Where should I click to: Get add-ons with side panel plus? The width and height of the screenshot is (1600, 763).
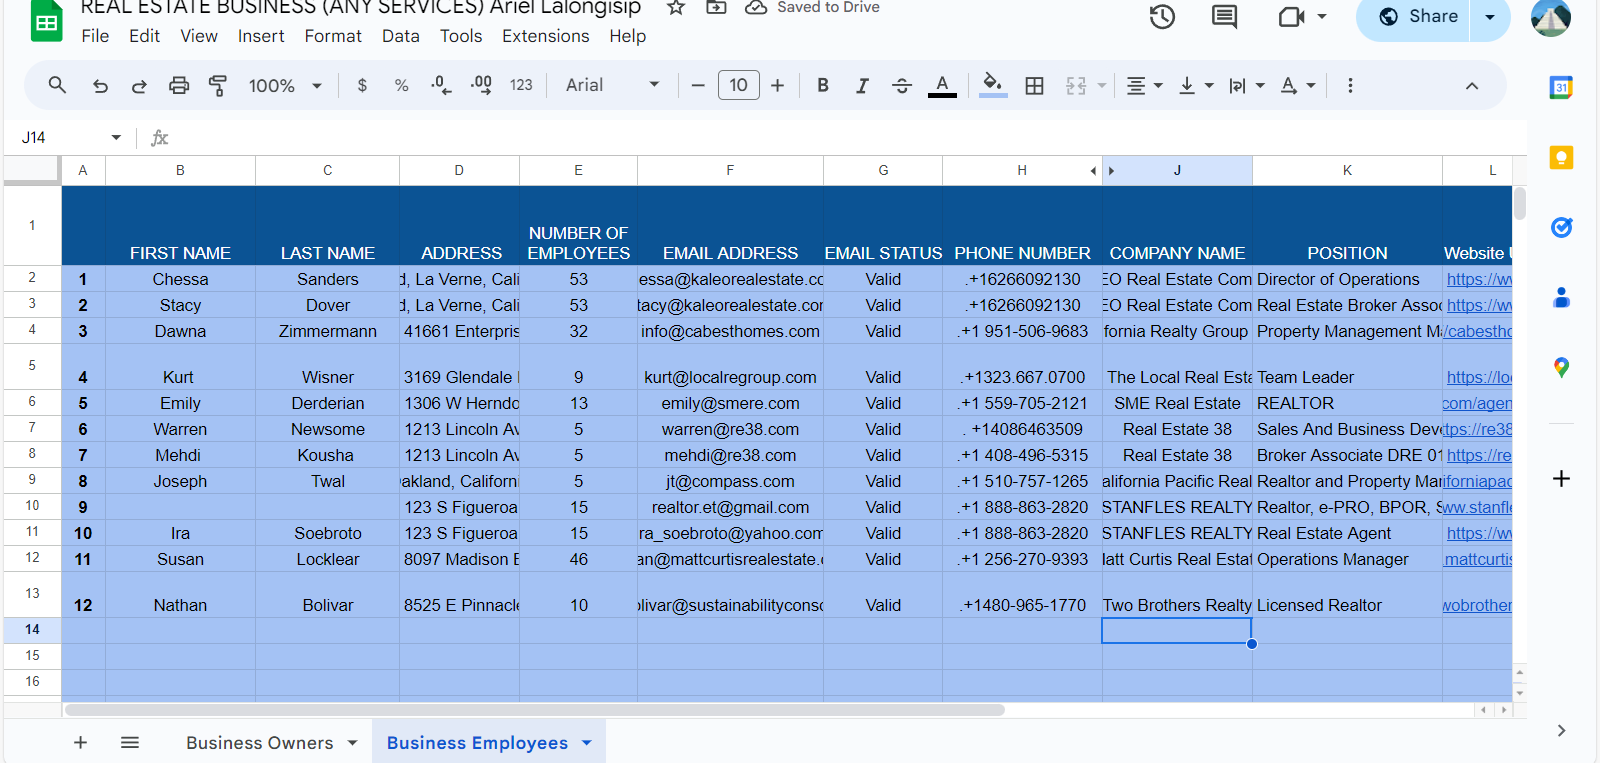click(x=1561, y=479)
